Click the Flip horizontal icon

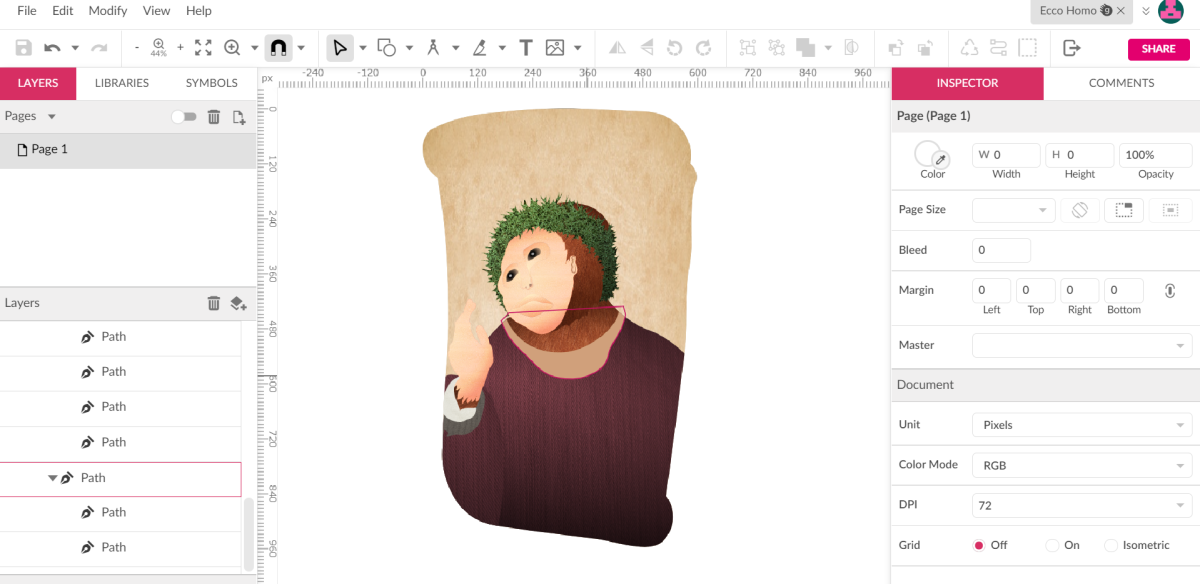click(618, 47)
